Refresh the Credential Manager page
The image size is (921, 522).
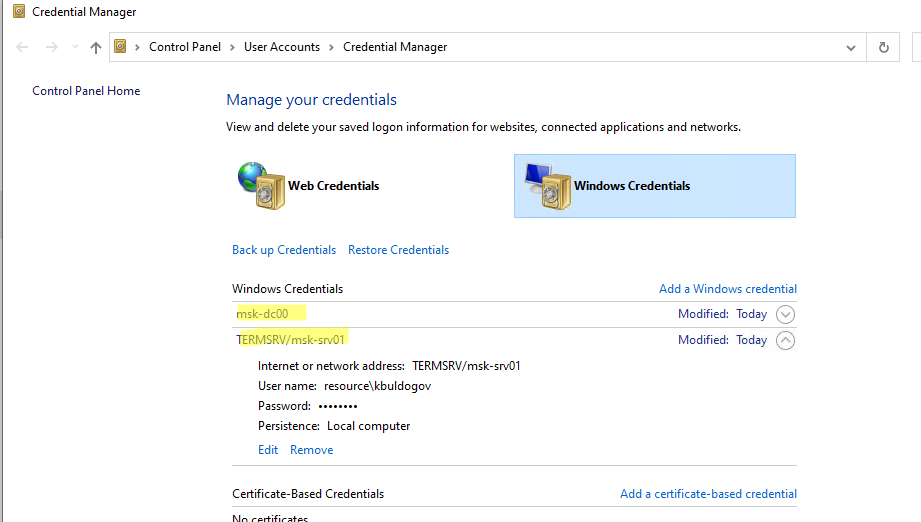click(883, 47)
